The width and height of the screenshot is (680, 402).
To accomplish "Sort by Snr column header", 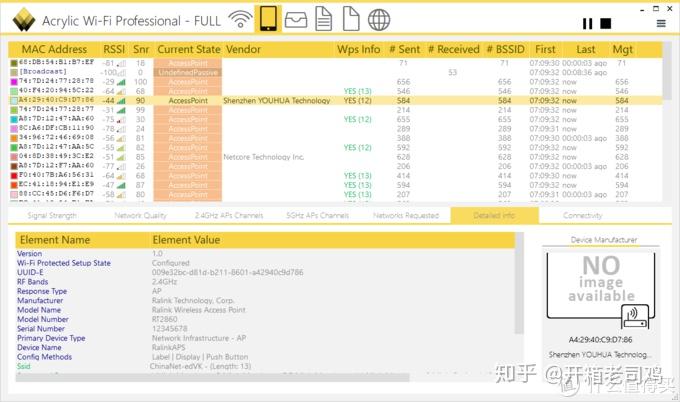I will pos(141,49).
